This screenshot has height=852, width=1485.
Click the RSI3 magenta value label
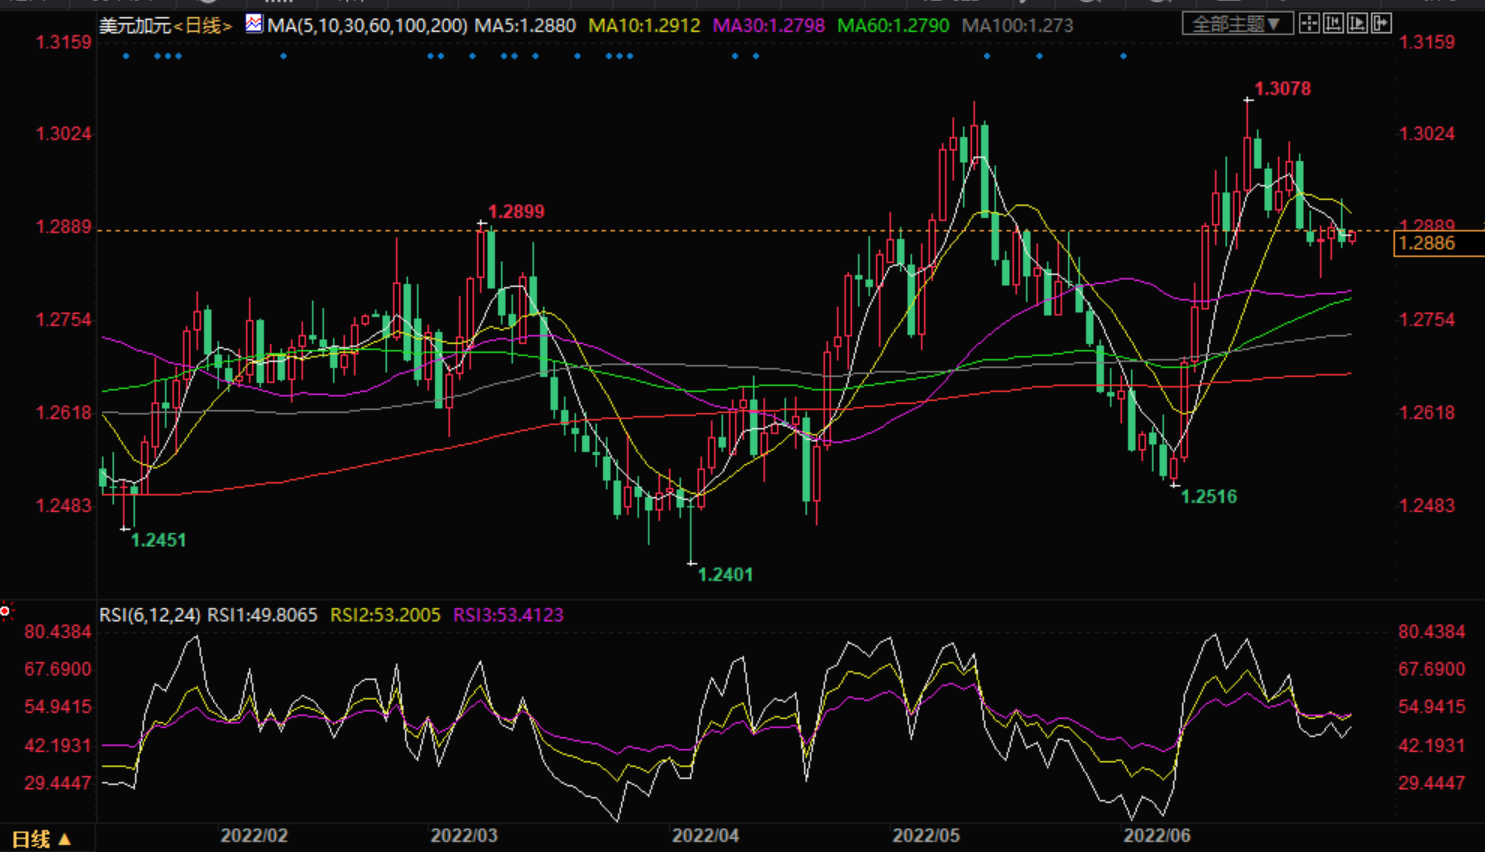coord(508,615)
